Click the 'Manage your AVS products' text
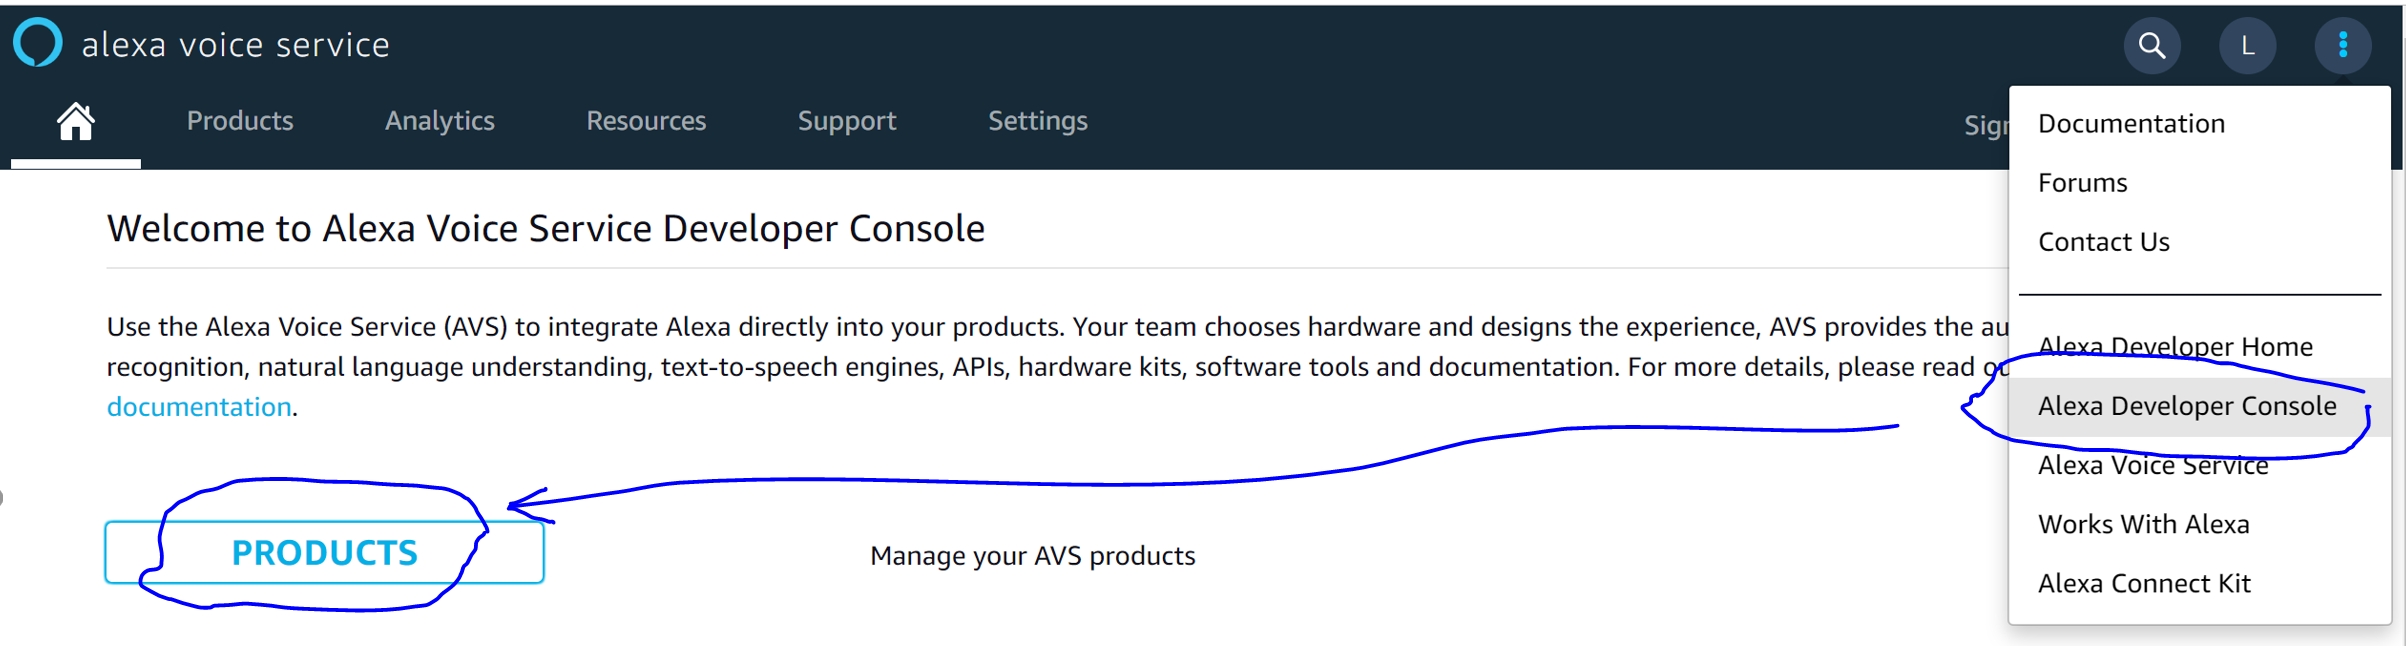 click(x=1033, y=556)
